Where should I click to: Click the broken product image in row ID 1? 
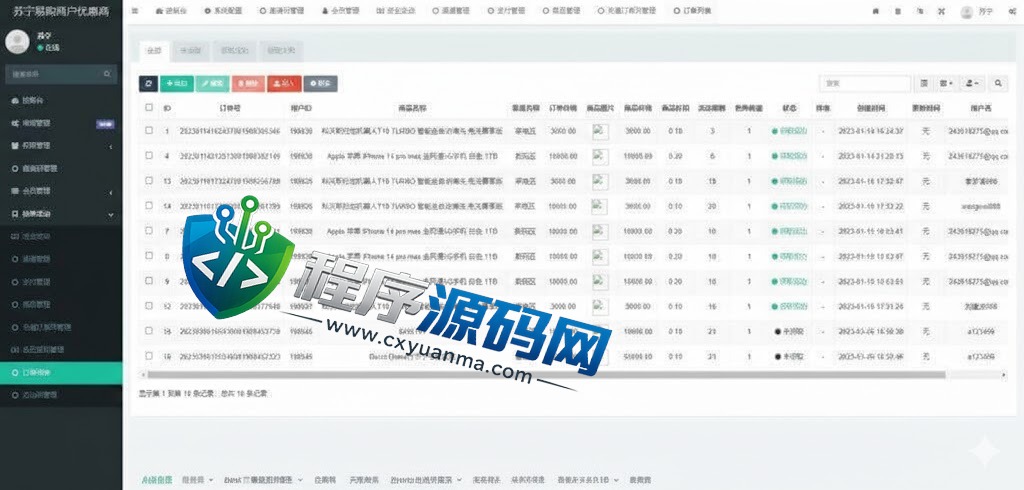click(x=600, y=131)
